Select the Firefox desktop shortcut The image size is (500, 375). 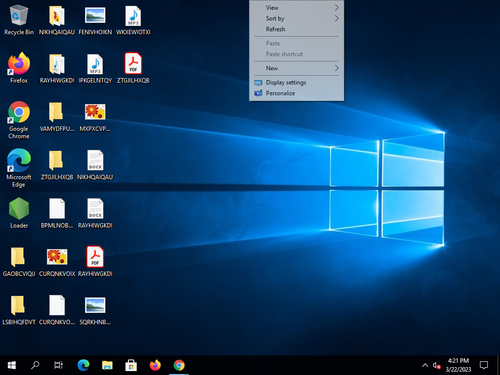pyautogui.click(x=19, y=68)
